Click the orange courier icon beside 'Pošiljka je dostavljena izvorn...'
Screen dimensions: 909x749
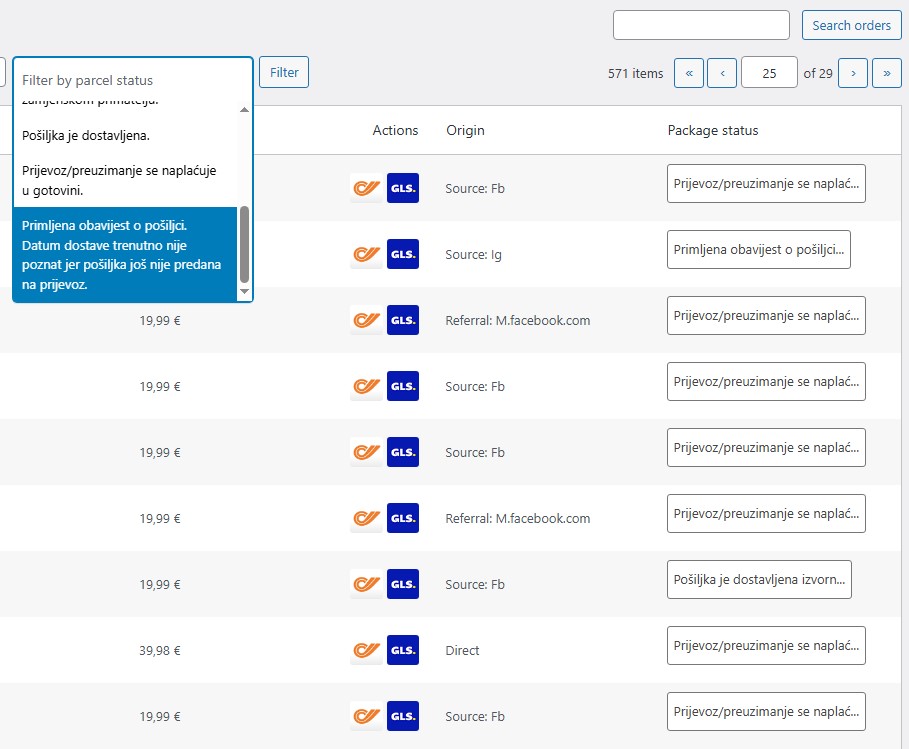point(367,584)
